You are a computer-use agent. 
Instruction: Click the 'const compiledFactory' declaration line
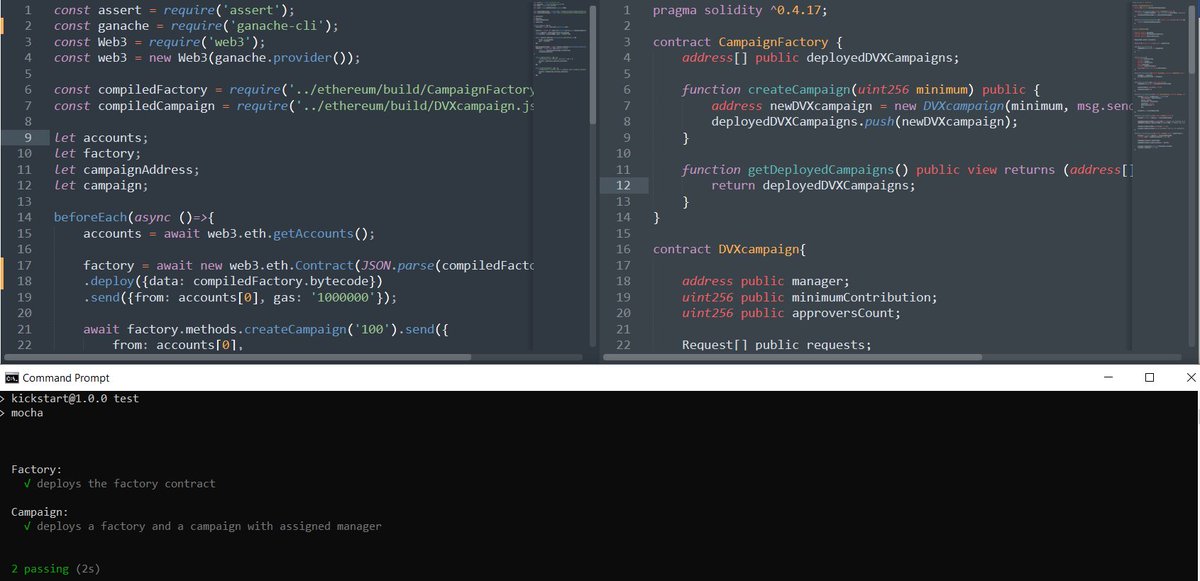(293, 90)
